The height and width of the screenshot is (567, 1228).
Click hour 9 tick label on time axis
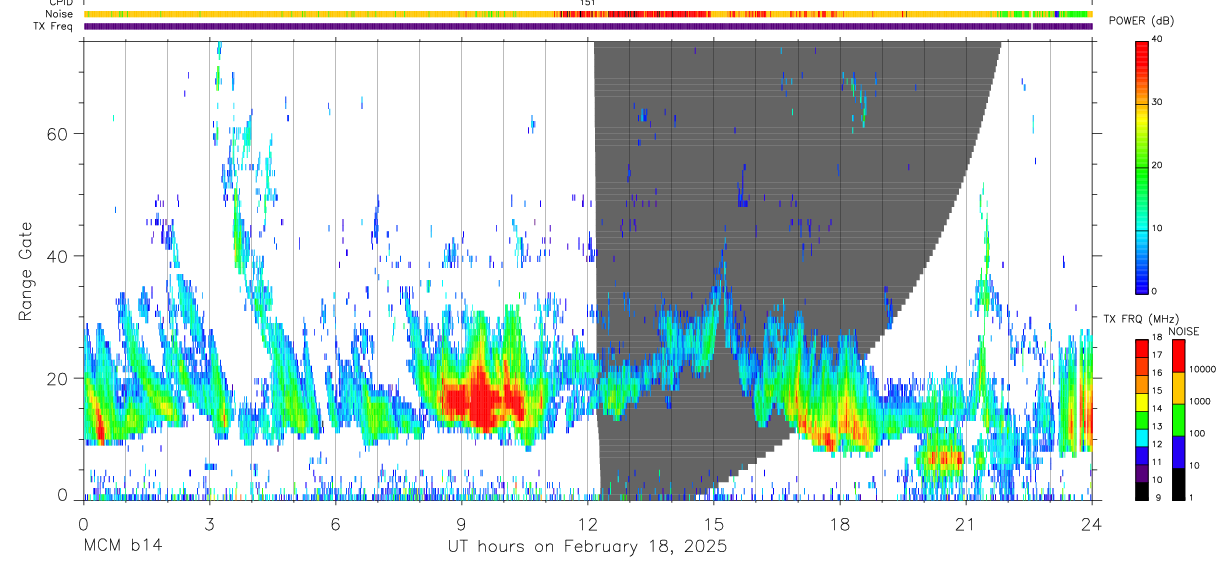[461, 523]
